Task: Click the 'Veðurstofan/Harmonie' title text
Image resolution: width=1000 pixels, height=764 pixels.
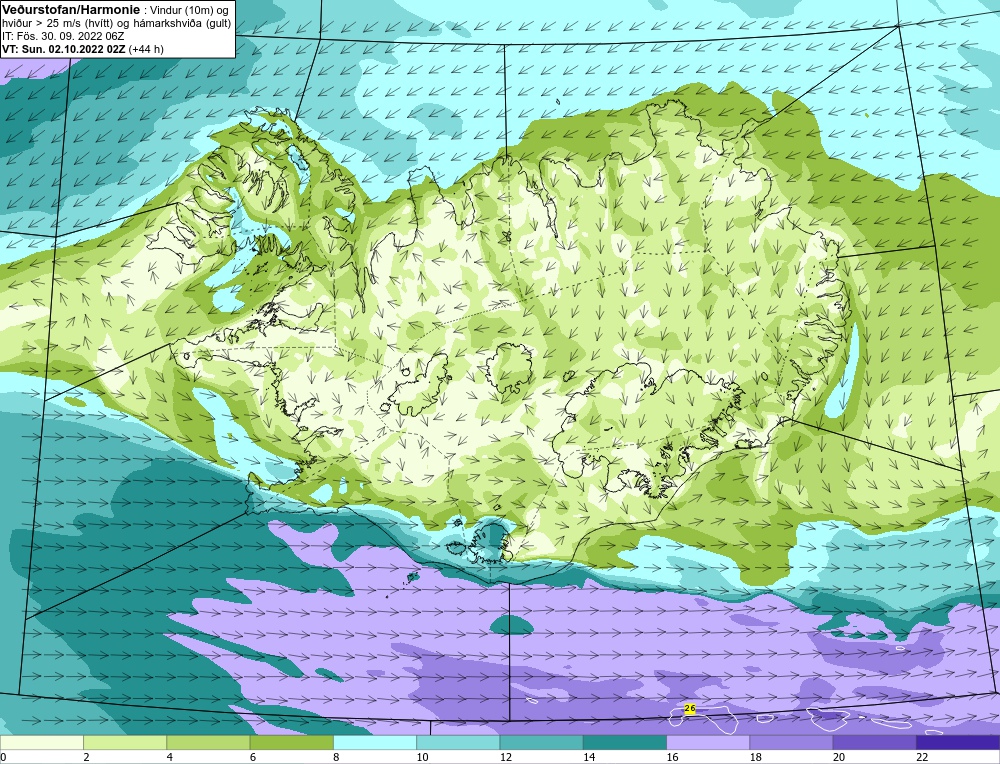Action: [x=69, y=10]
